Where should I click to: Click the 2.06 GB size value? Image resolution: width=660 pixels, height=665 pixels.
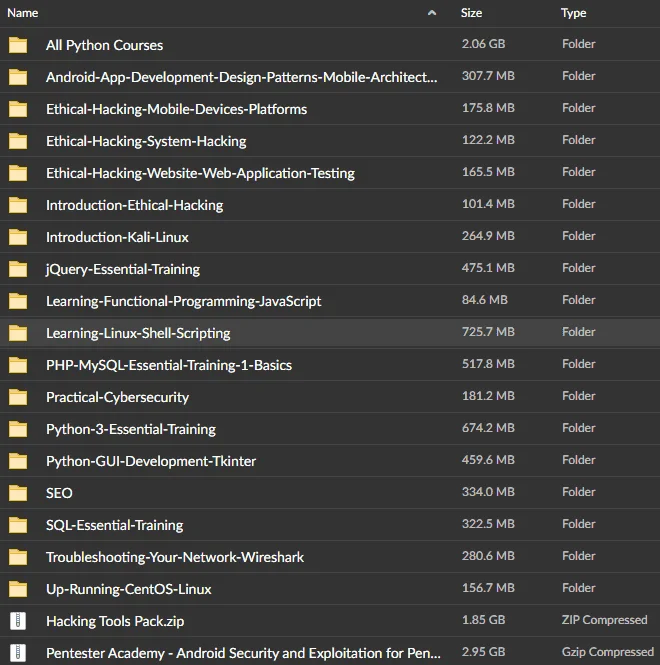tap(484, 44)
